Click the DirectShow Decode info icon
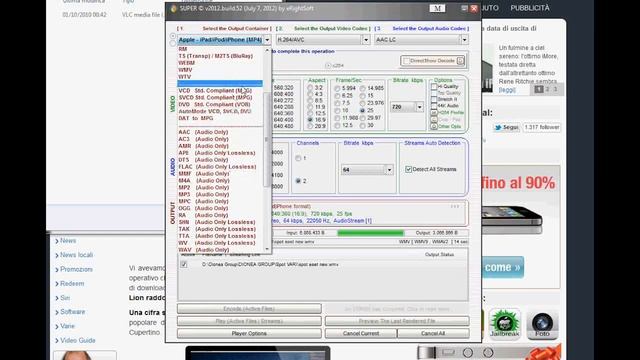Screen dimensions: 640x360 pyautogui.click(x=460, y=61)
